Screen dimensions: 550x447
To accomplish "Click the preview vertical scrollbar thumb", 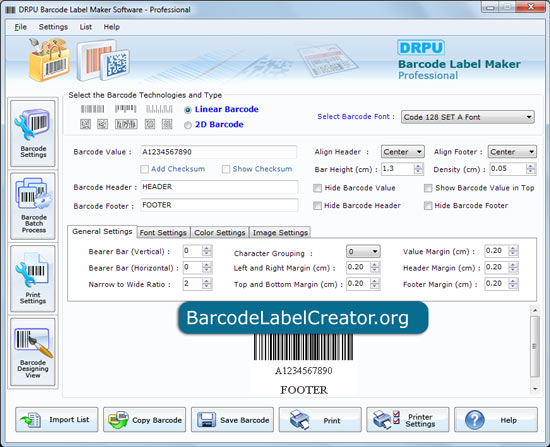I will tap(535, 346).
